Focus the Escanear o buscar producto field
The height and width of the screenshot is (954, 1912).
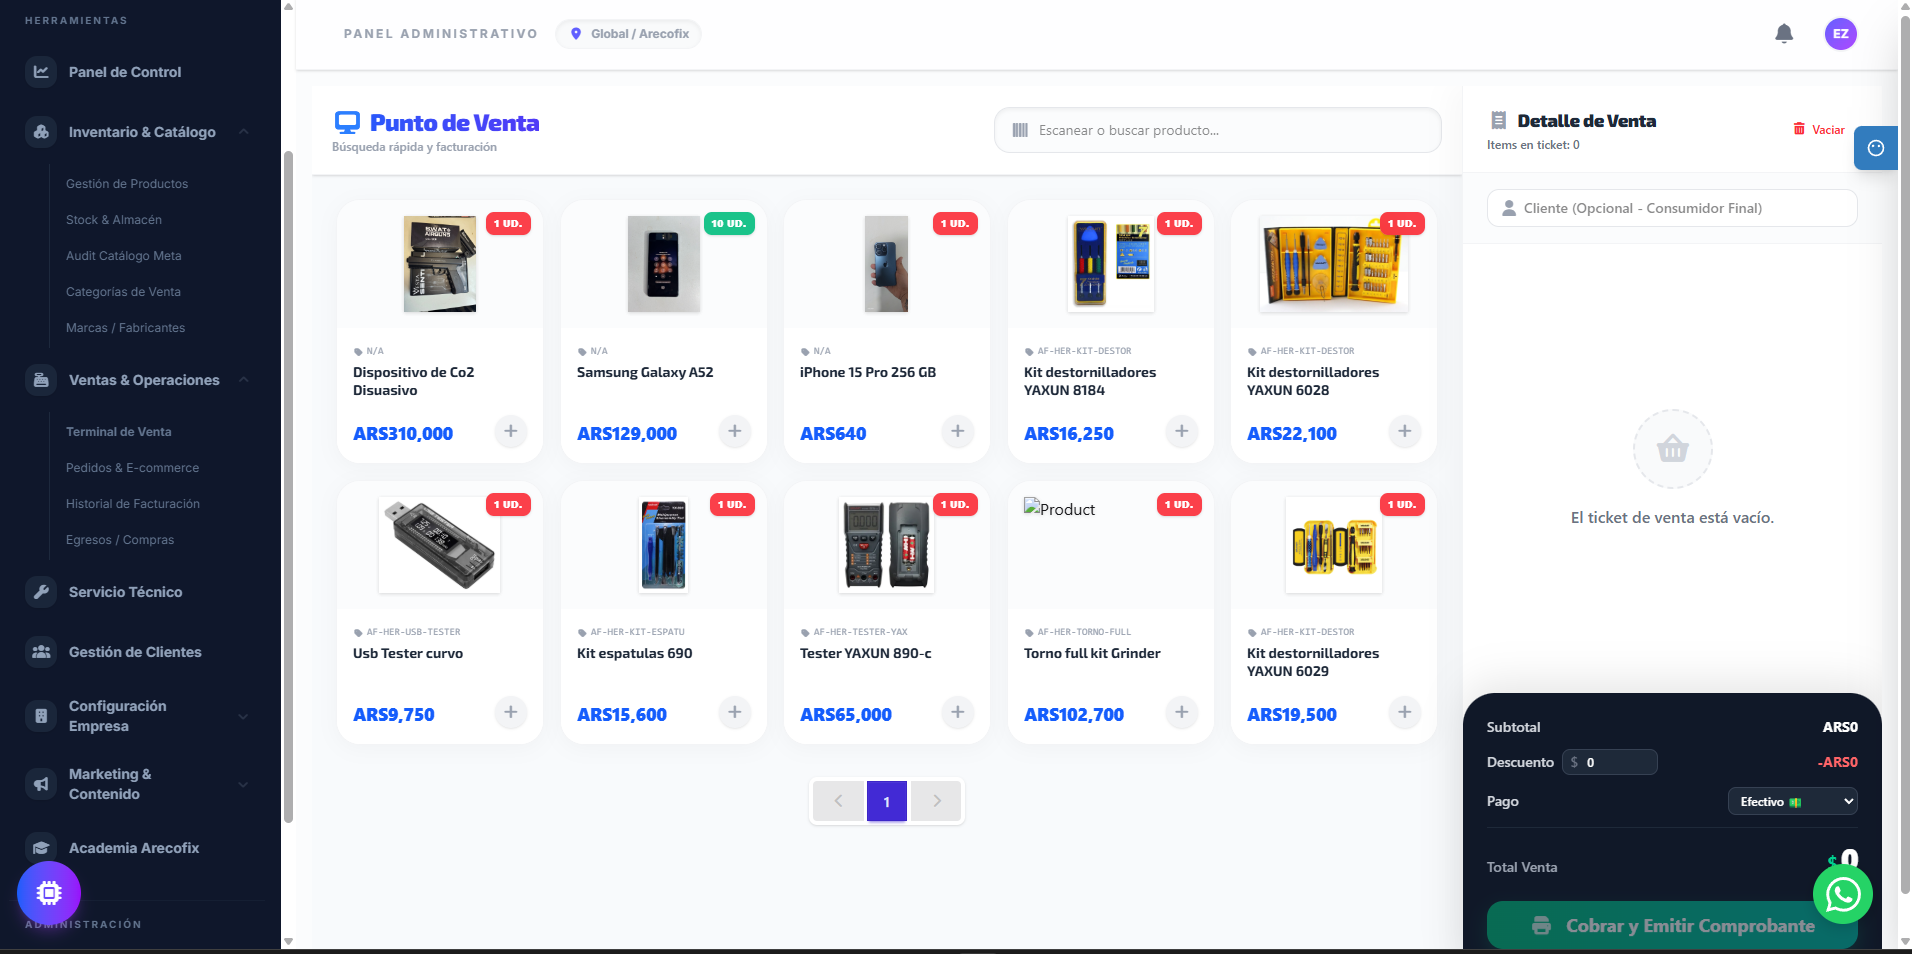(1218, 130)
